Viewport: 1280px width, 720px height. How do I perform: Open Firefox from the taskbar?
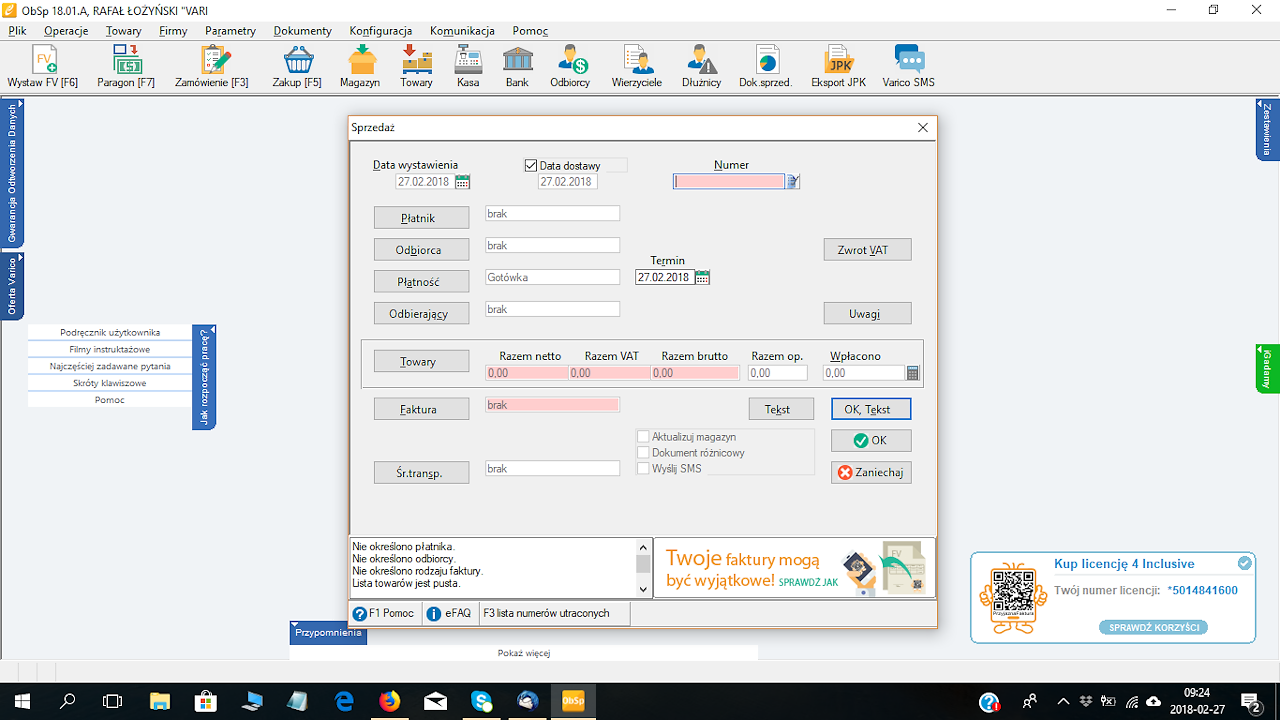click(x=389, y=701)
